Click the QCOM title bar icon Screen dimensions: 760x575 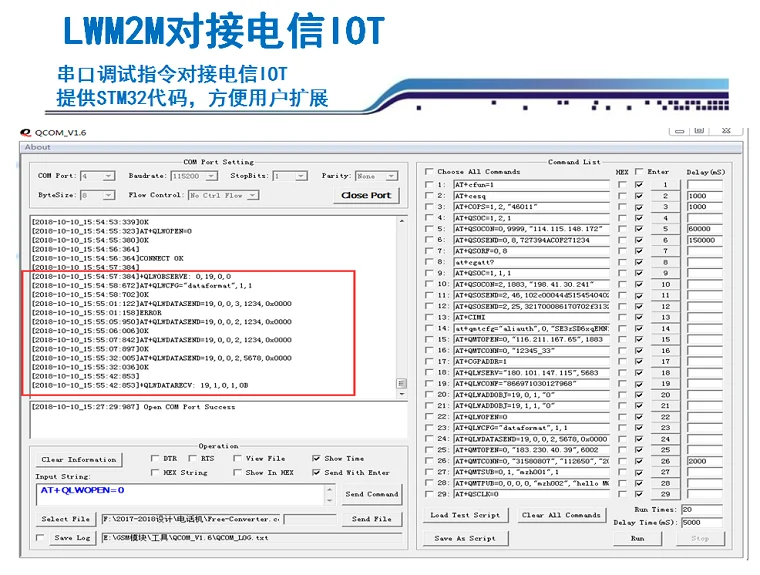(26, 132)
